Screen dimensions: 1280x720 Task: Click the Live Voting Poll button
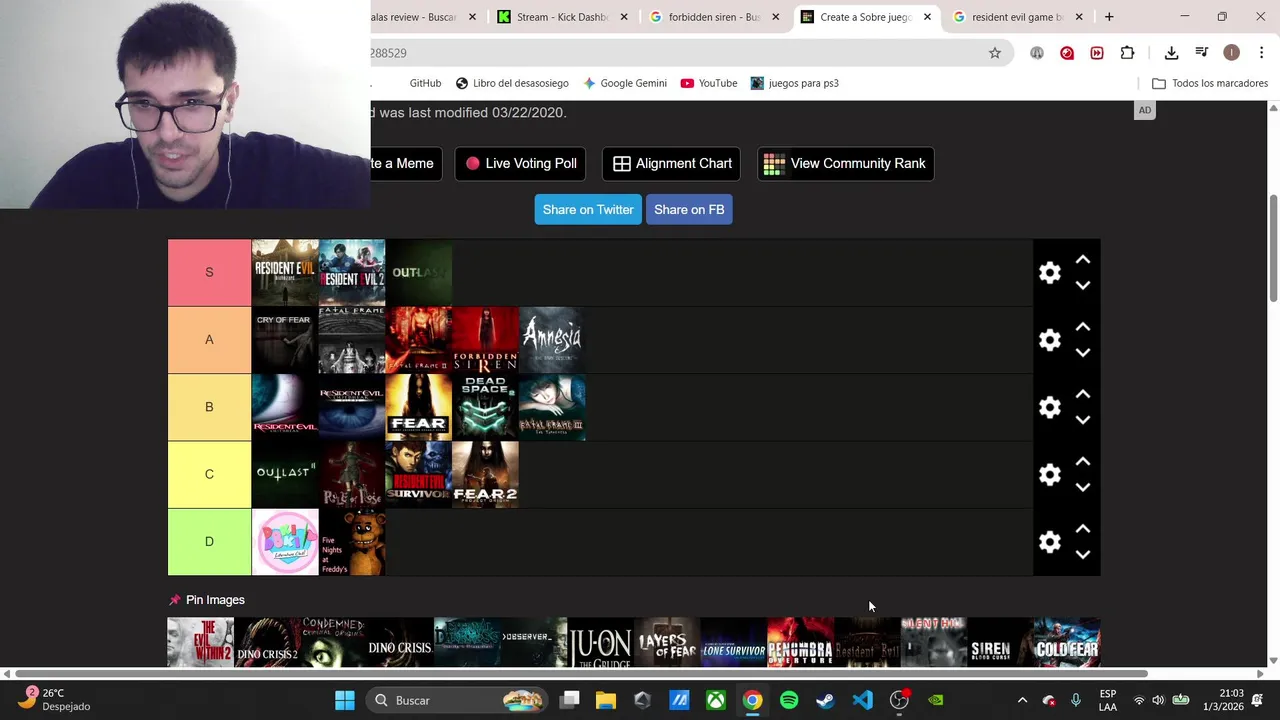click(520, 164)
